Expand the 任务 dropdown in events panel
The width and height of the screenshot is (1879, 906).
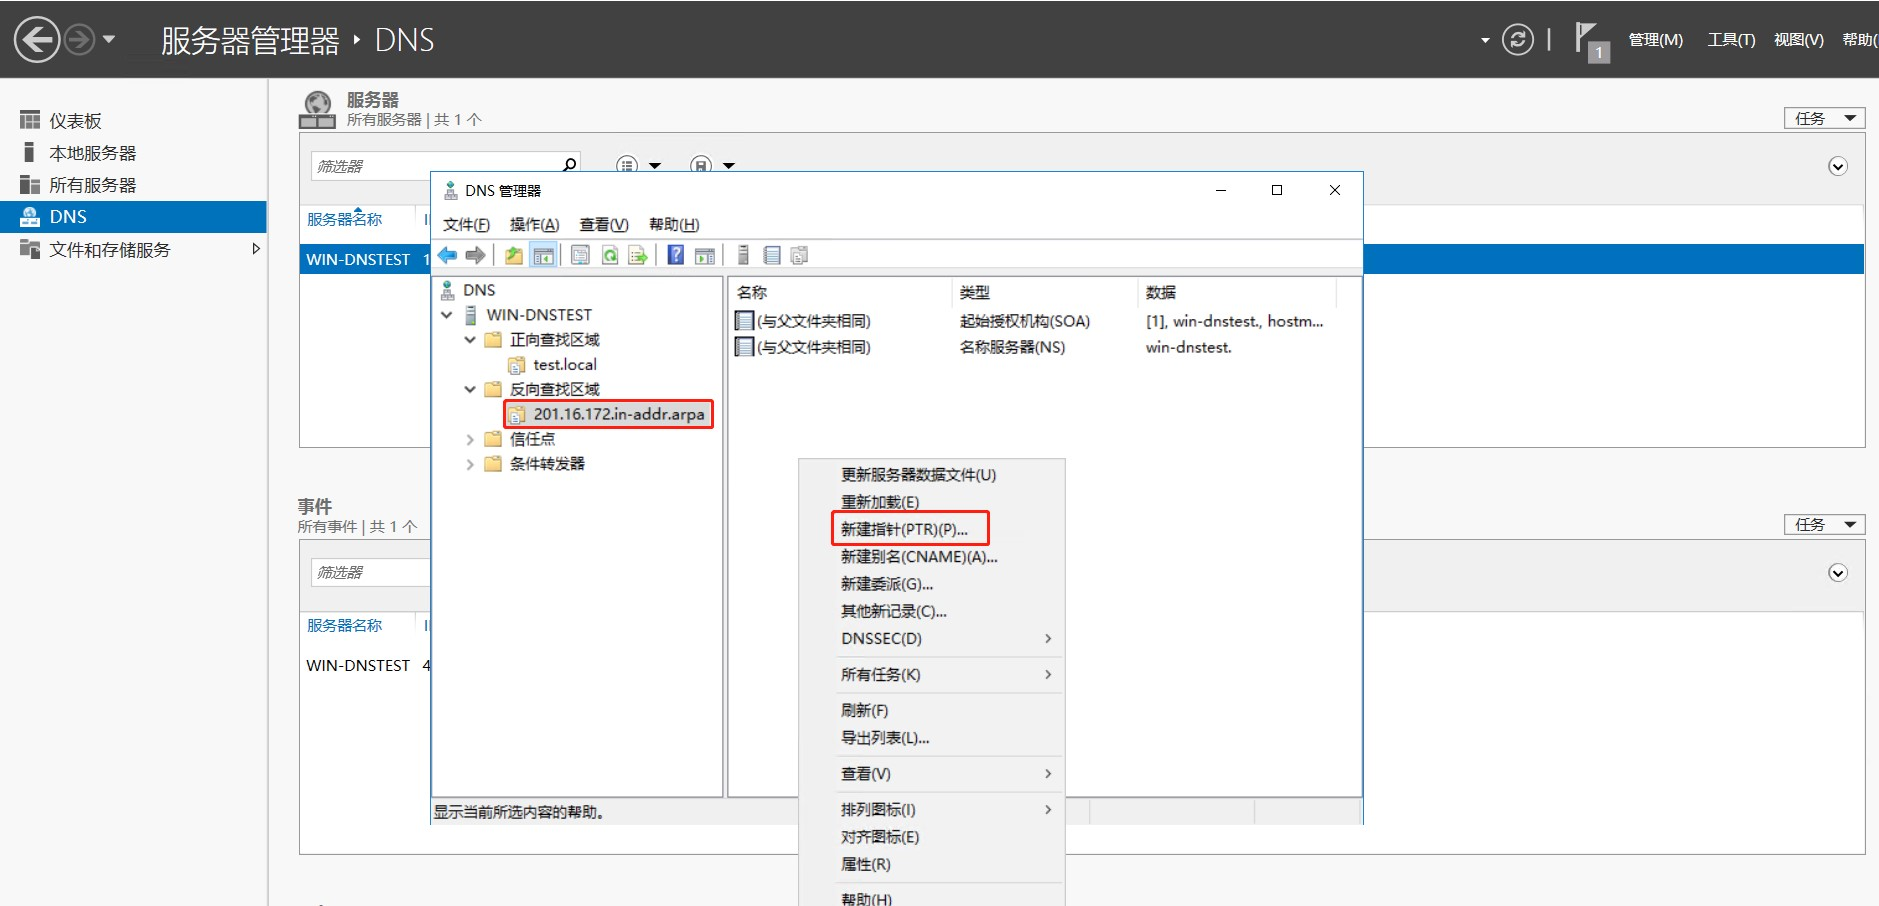pyautogui.click(x=1822, y=524)
